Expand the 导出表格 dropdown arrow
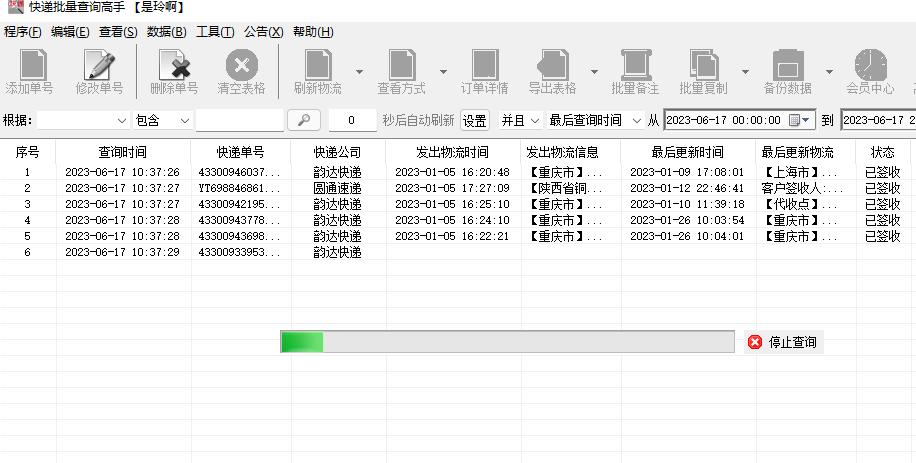Screen dimensions: 916x463 point(594,72)
